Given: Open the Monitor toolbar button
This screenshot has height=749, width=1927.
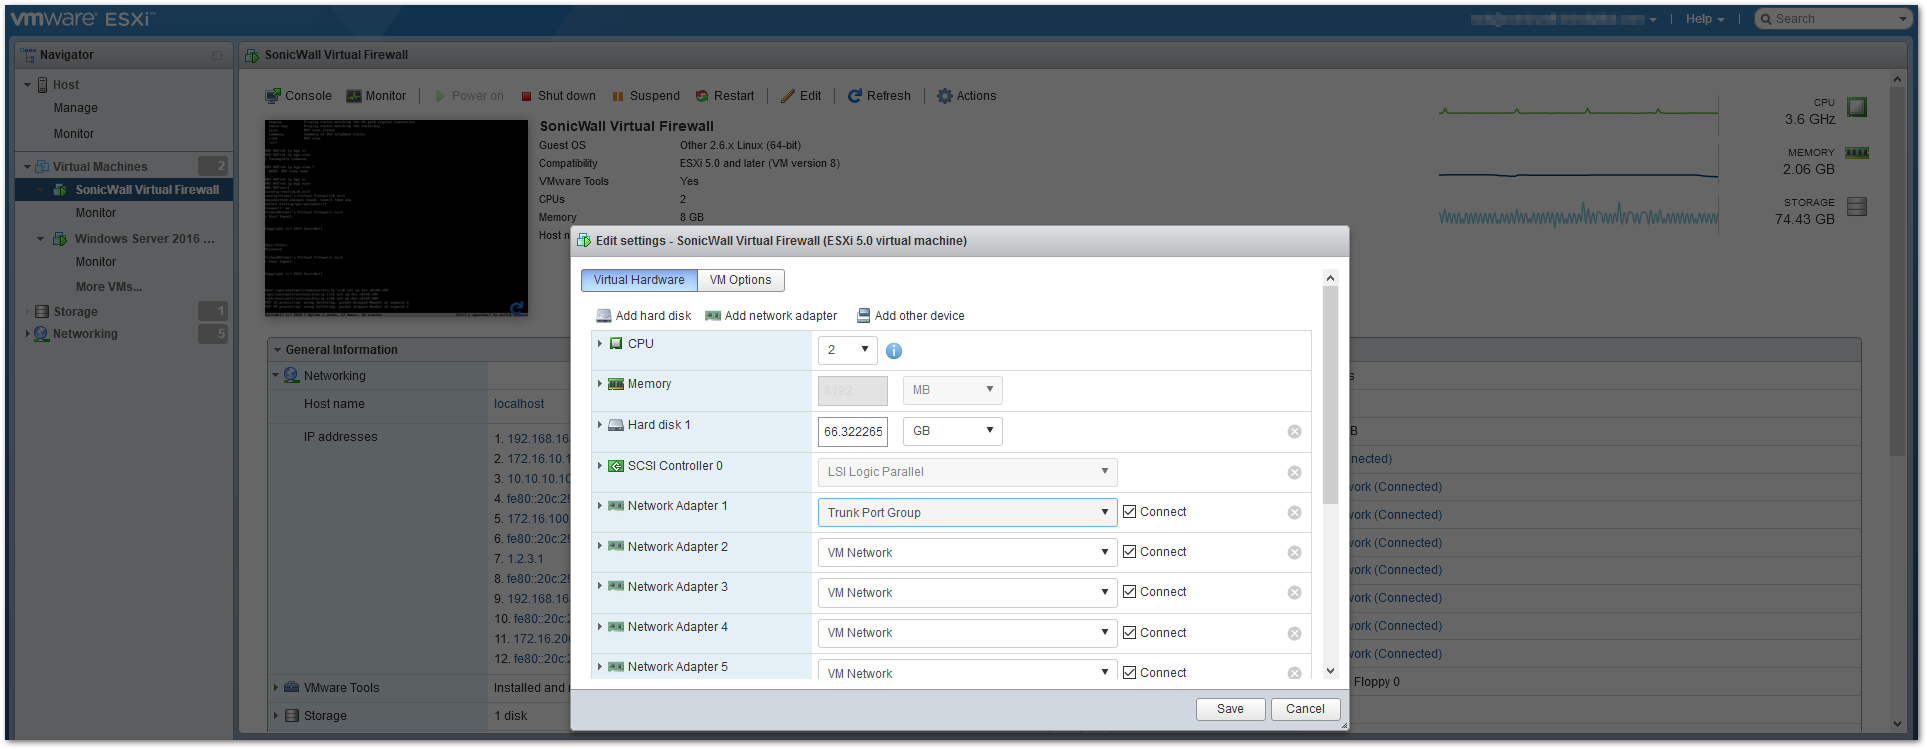Looking at the screenshot, I should click(376, 96).
